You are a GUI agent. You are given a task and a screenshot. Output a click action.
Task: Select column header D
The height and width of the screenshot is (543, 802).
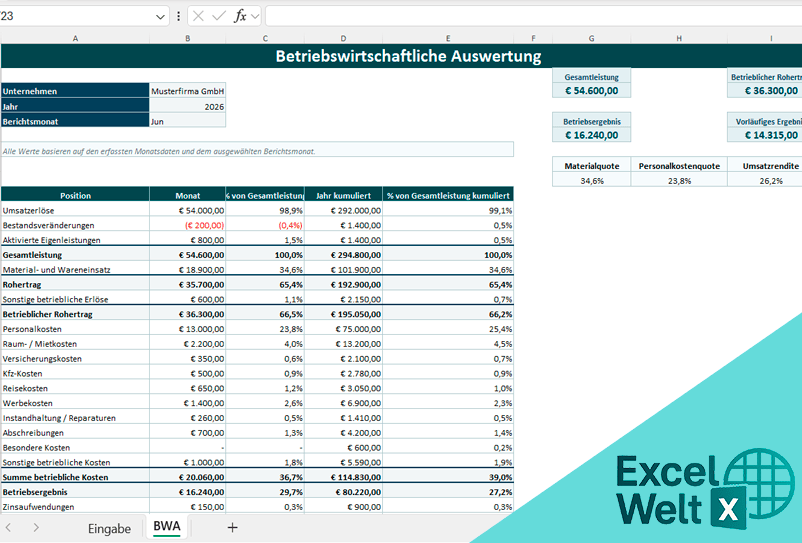point(343,38)
